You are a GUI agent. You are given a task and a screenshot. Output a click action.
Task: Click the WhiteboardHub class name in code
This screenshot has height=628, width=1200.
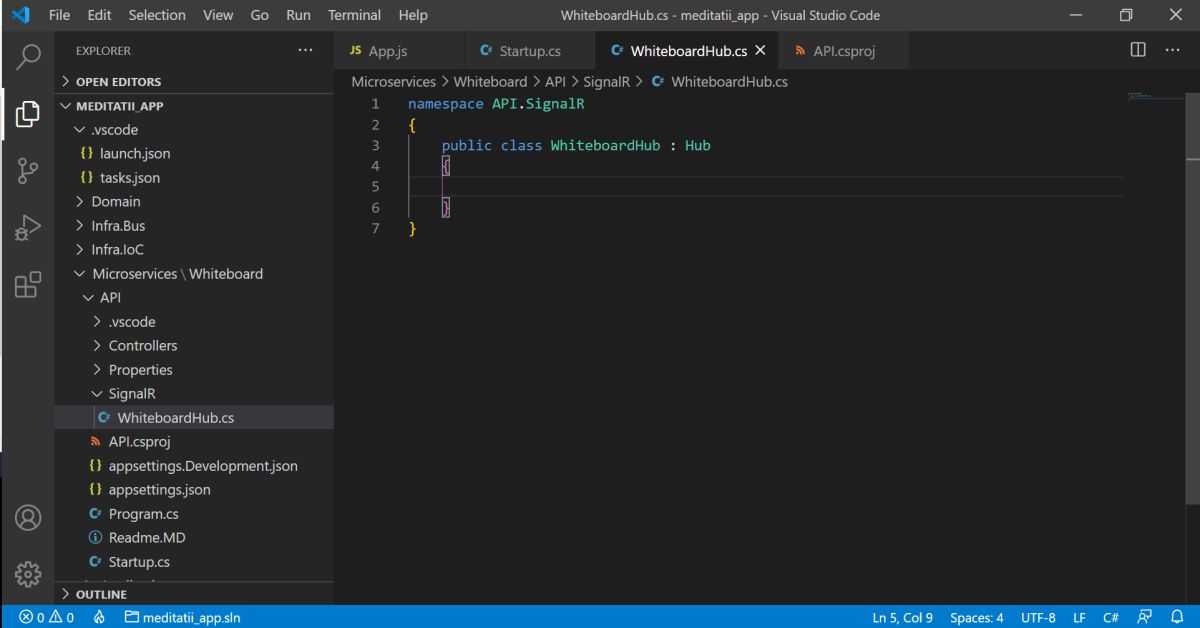click(605, 145)
